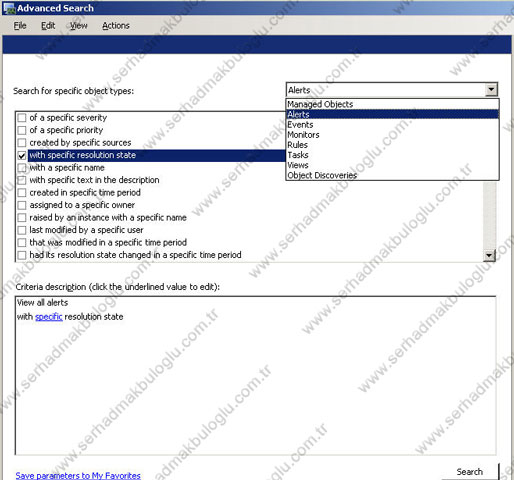Click the Search button
The height and width of the screenshot is (480, 514).
click(x=470, y=472)
